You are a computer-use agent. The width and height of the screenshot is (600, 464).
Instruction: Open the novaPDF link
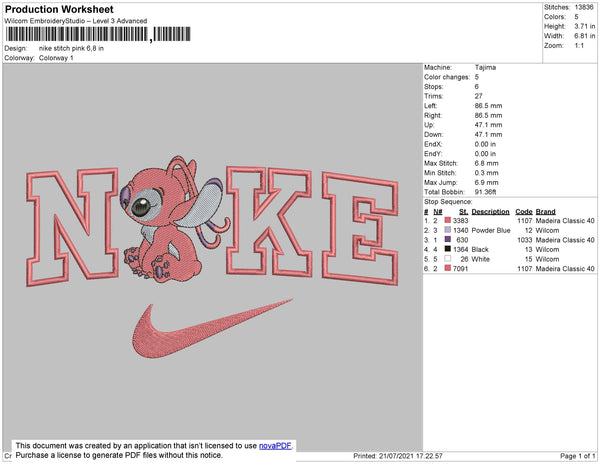click(x=275, y=446)
